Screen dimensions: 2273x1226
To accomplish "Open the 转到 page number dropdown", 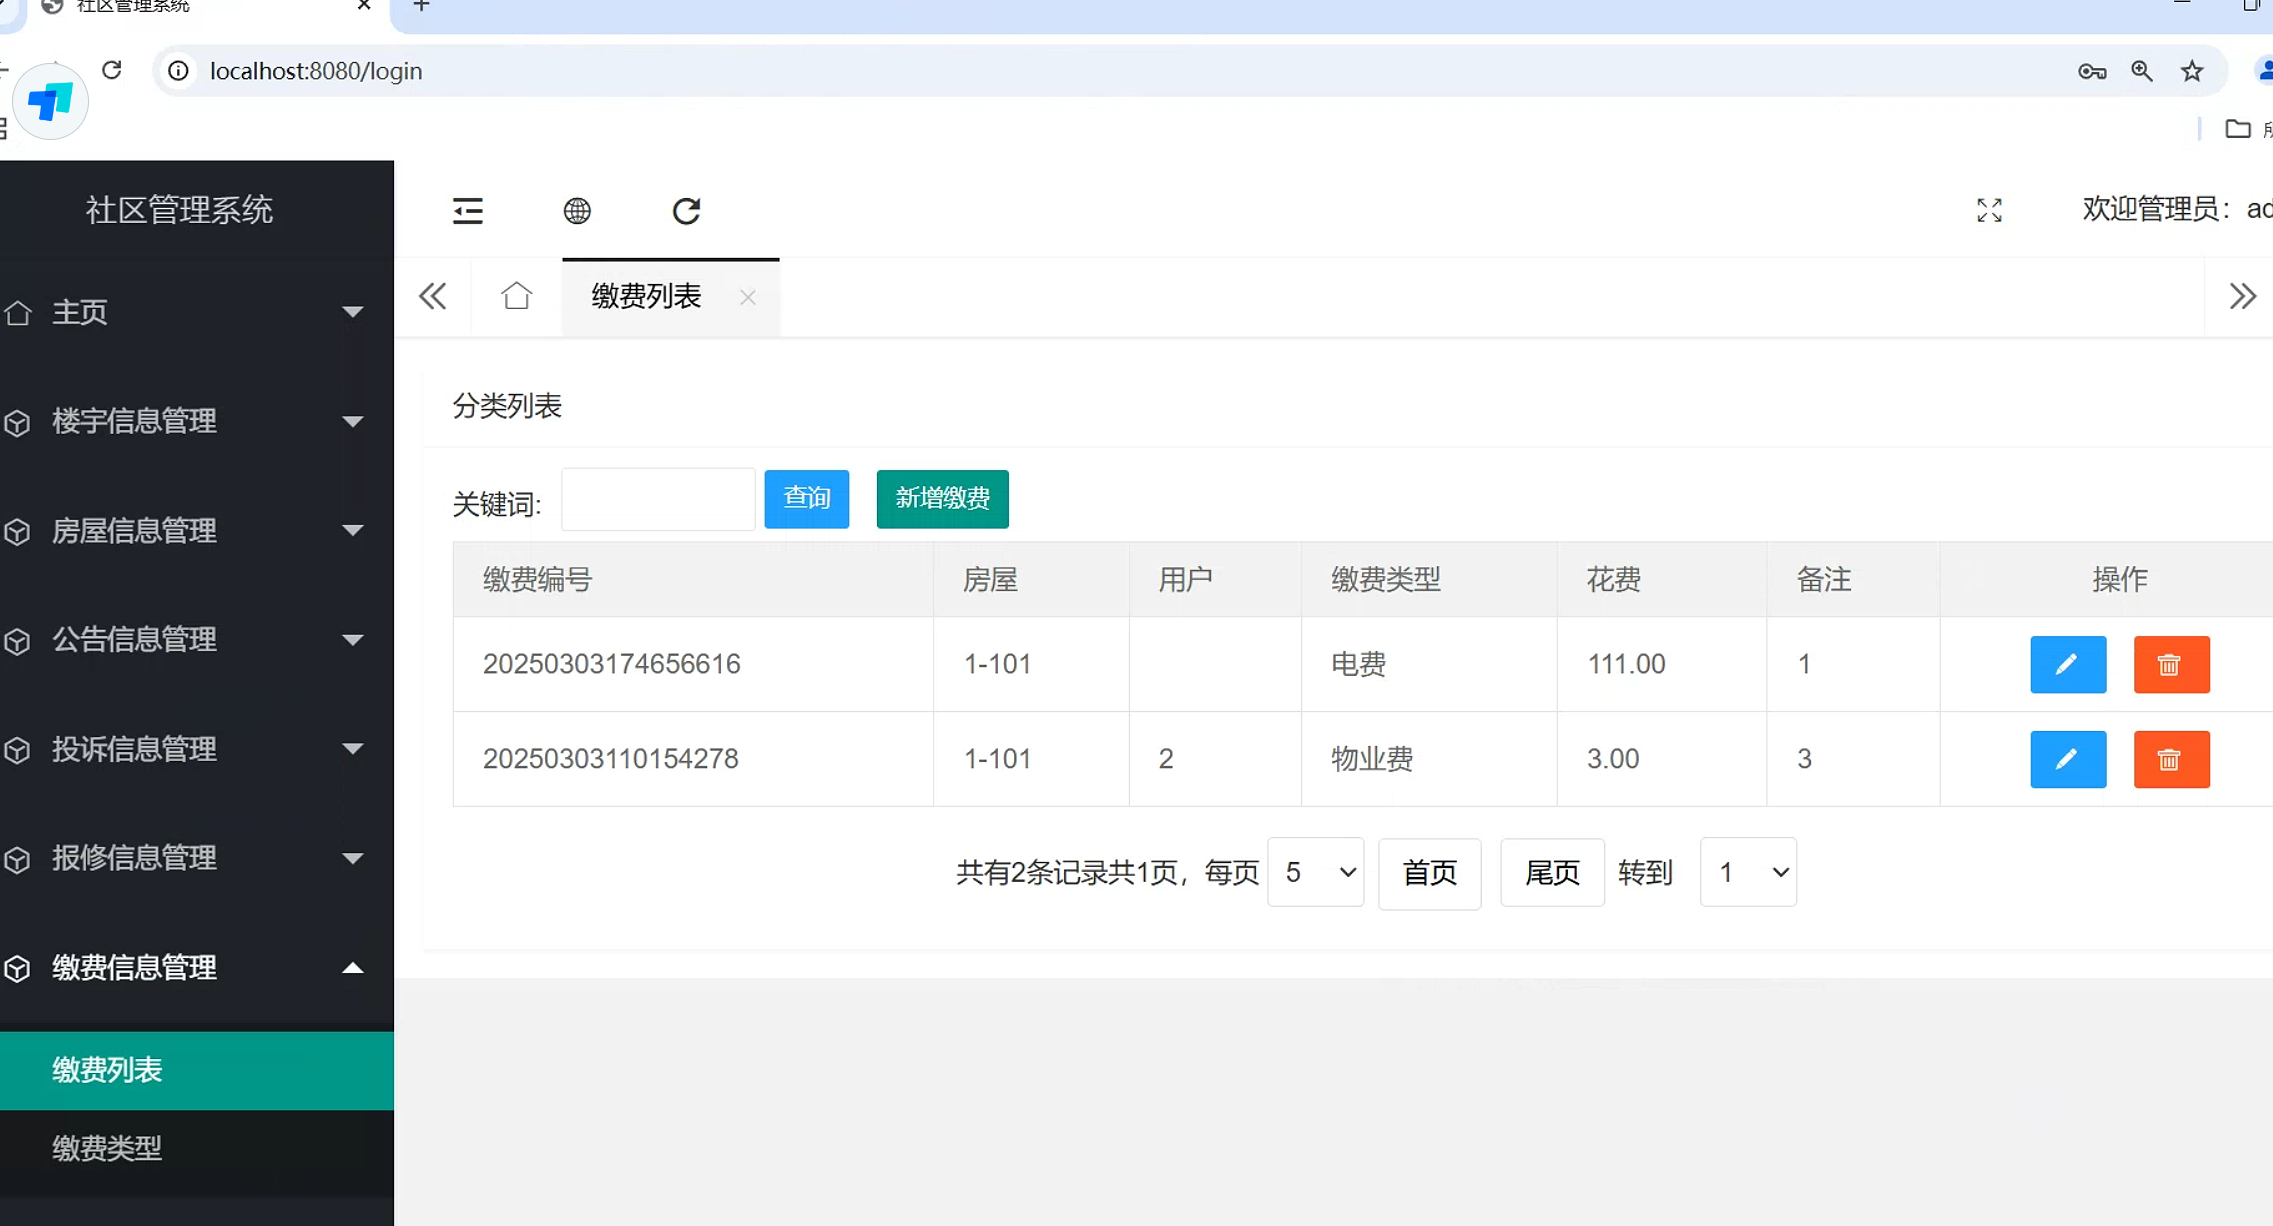I will click(x=1747, y=872).
